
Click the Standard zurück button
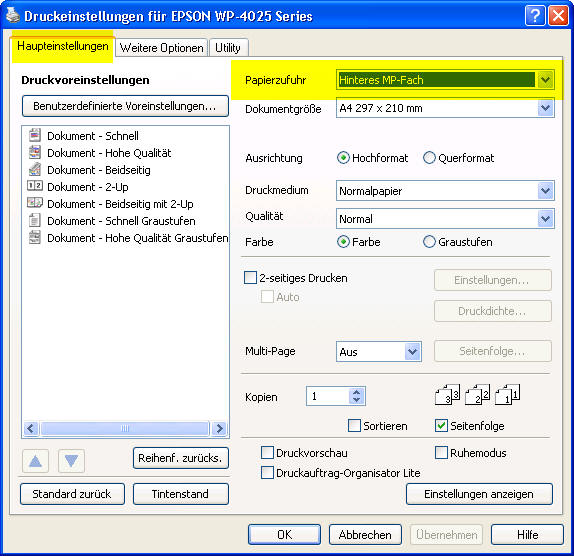[72, 494]
